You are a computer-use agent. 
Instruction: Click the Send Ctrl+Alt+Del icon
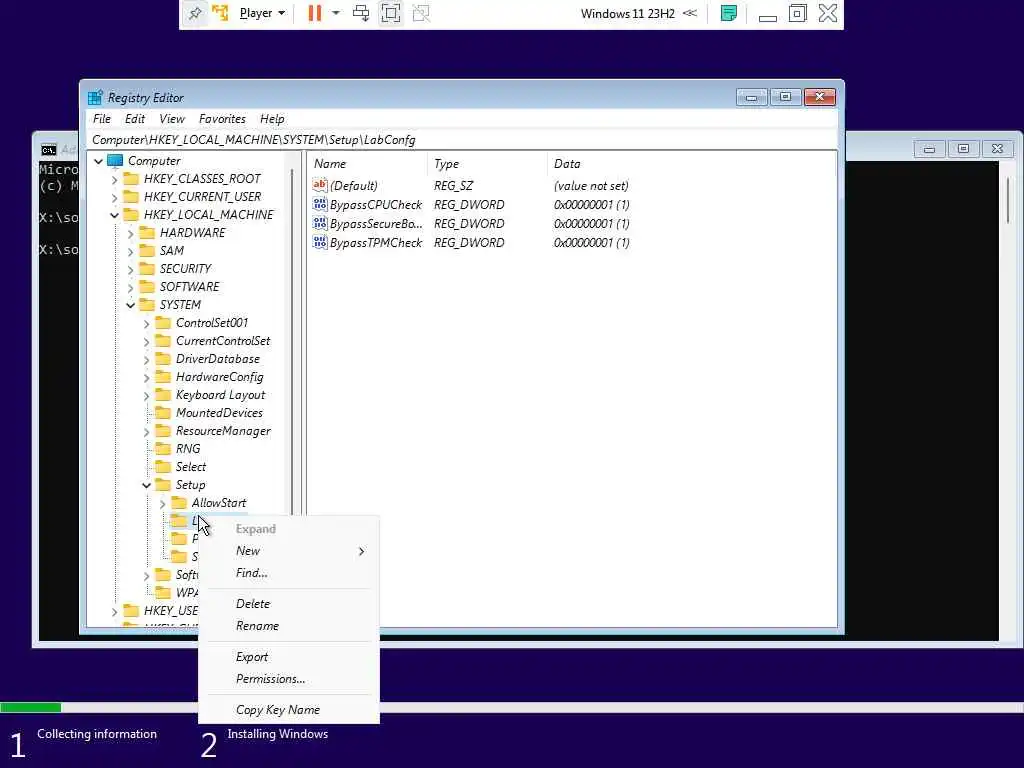pos(360,13)
